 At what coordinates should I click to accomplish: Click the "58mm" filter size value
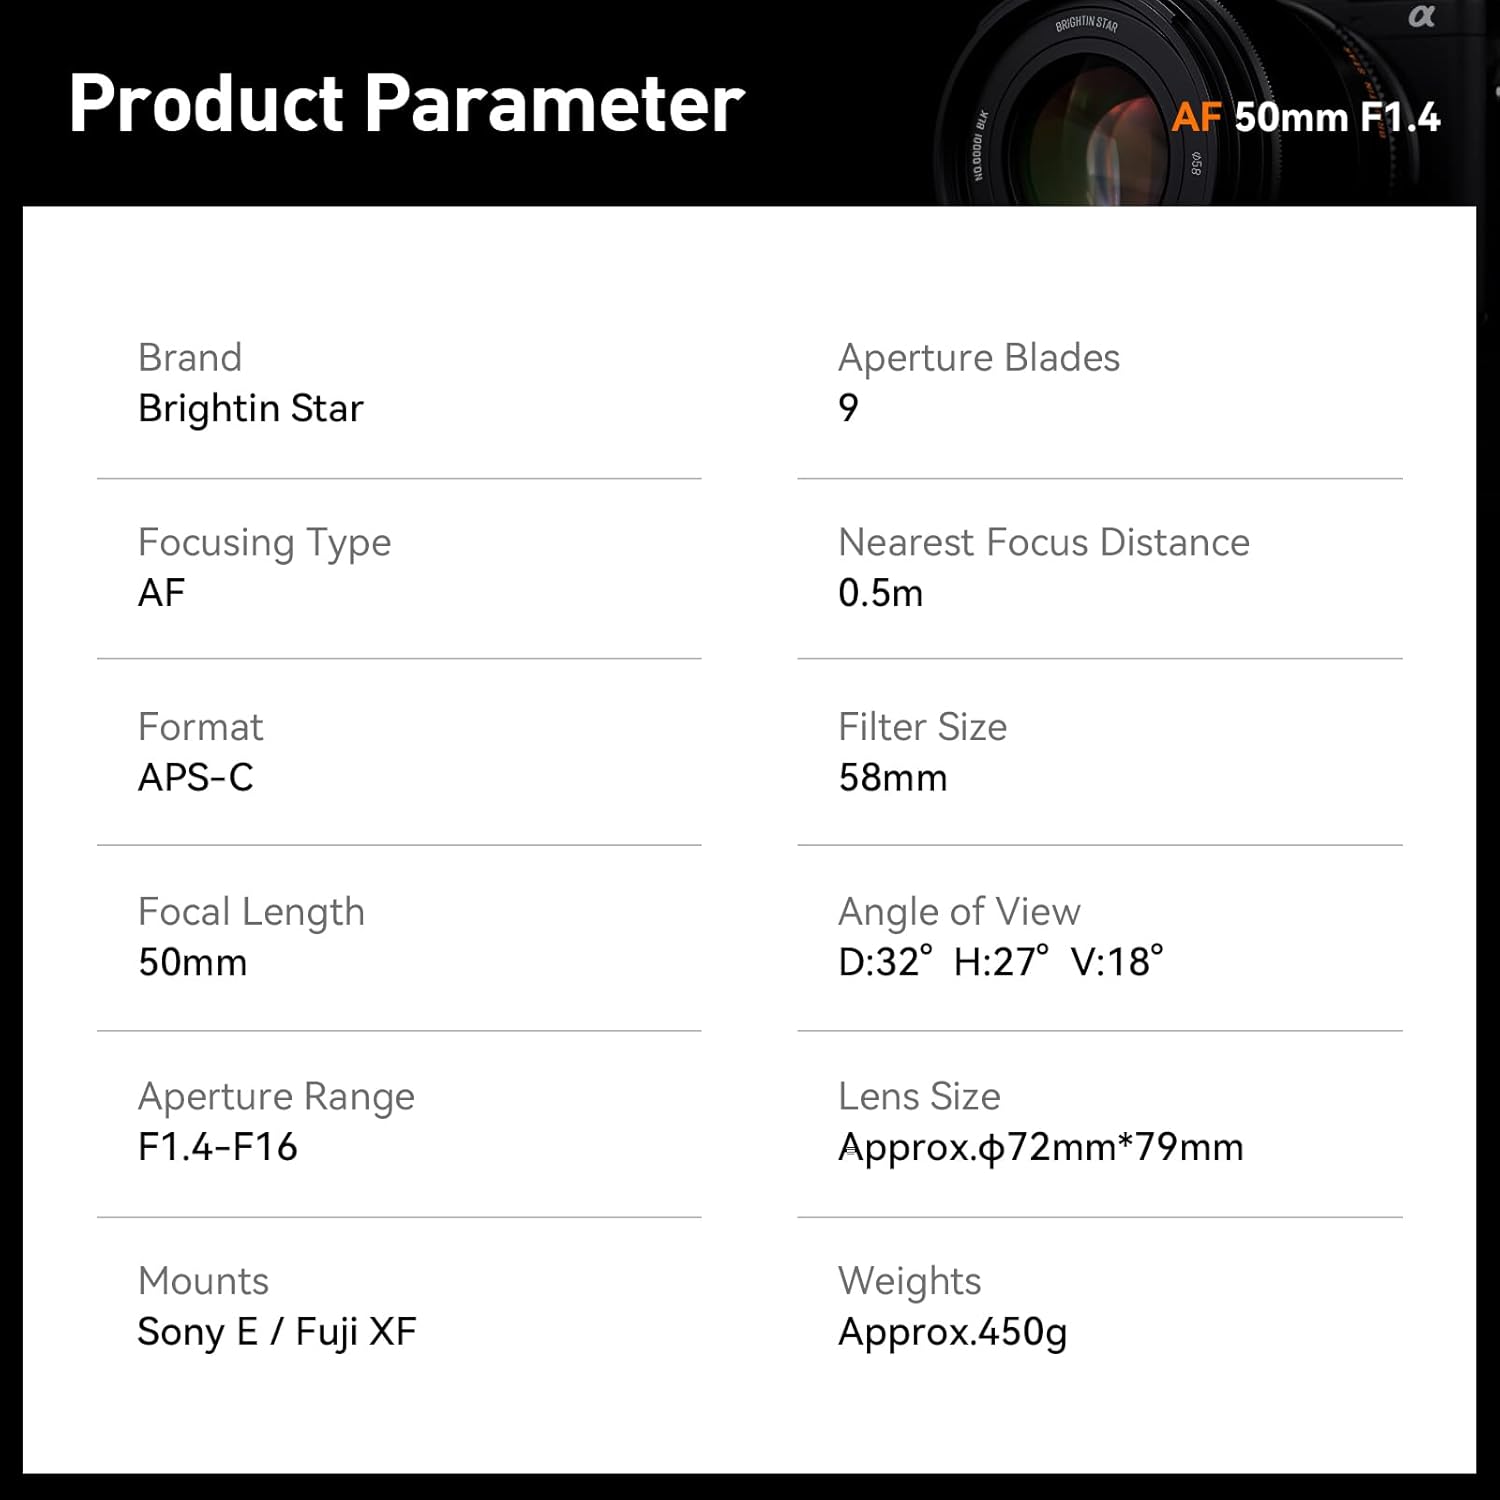(x=892, y=777)
